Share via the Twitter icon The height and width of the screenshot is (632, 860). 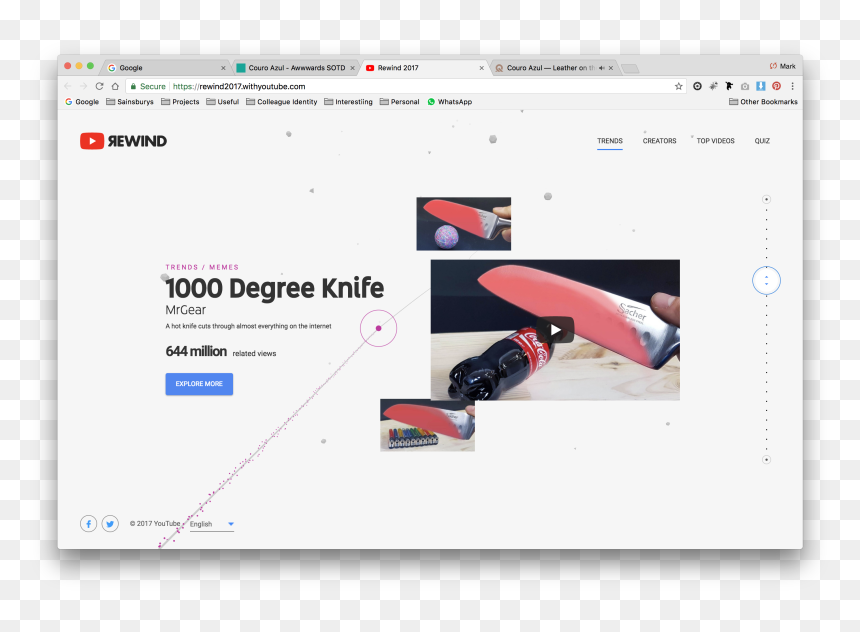click(x=110, y=524)
